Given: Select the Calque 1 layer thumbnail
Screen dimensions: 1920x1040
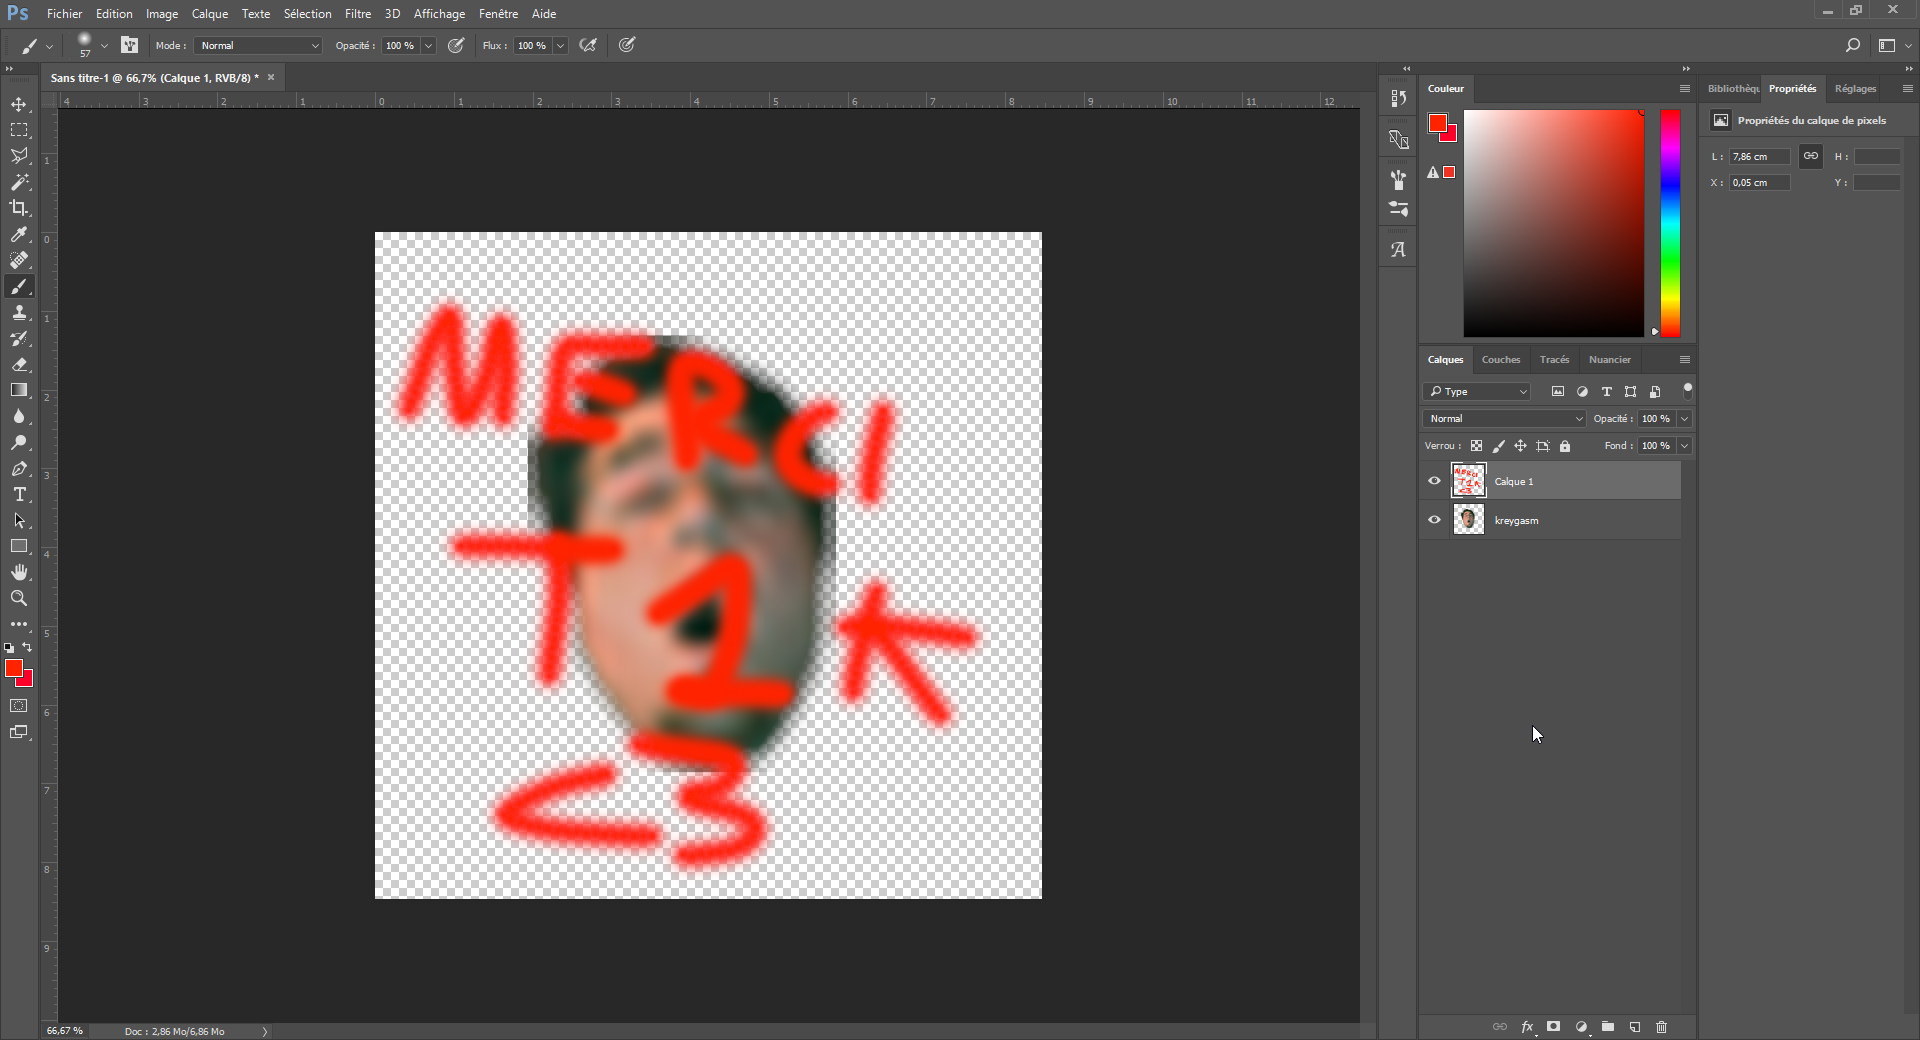Looking at the screenshot, I should (x=1469, y=481).
